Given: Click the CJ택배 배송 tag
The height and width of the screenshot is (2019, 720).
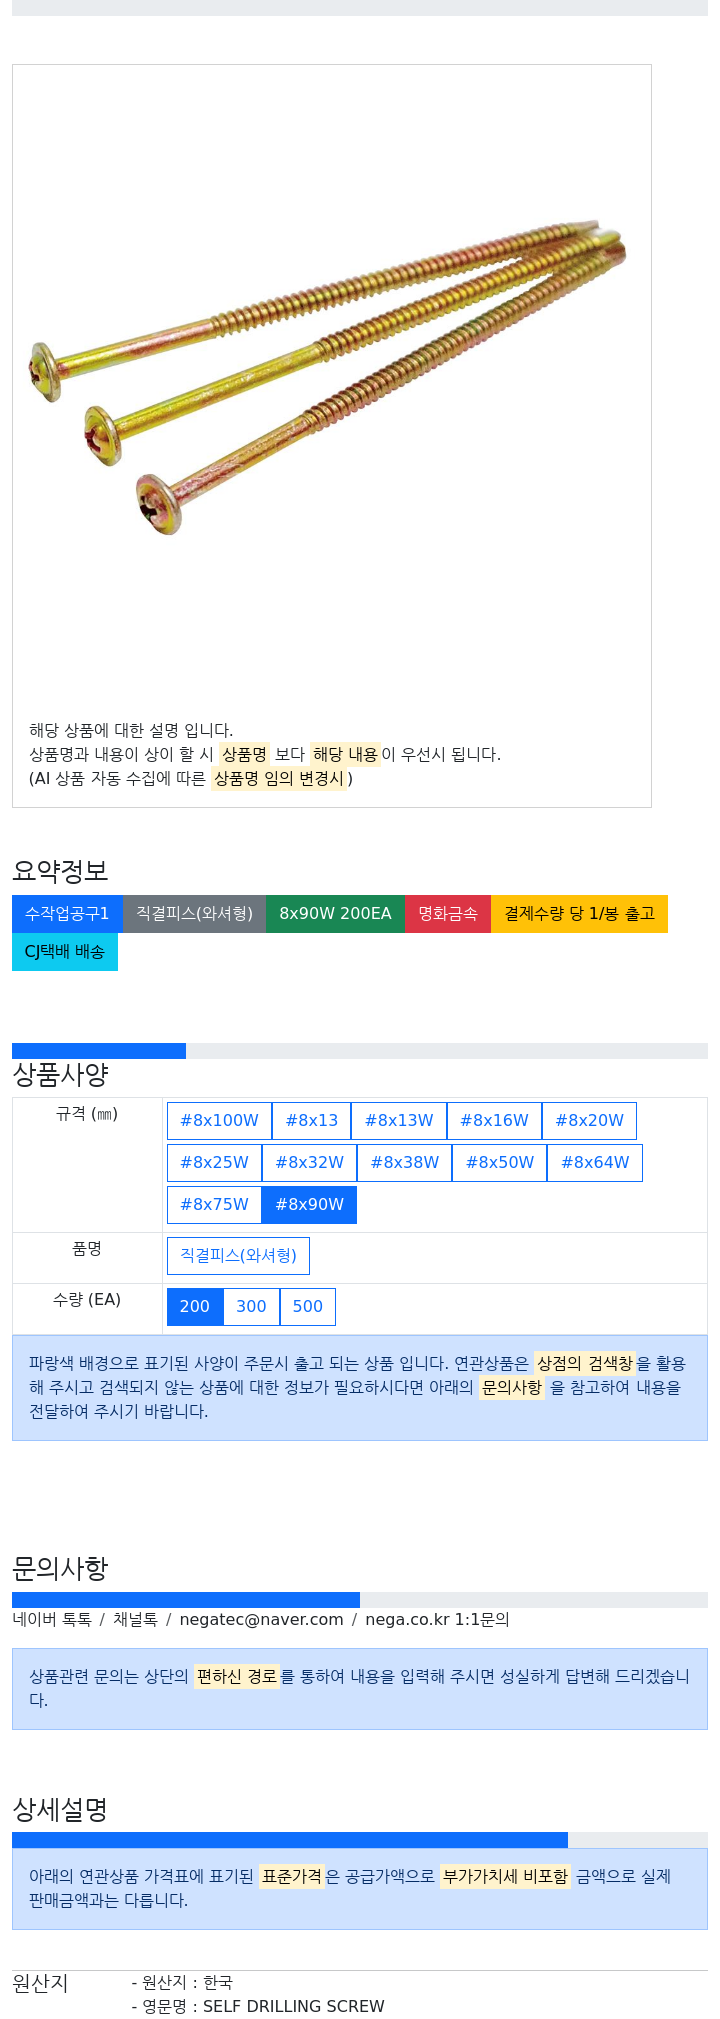Looking at the screenshot, I should point(65,952).
